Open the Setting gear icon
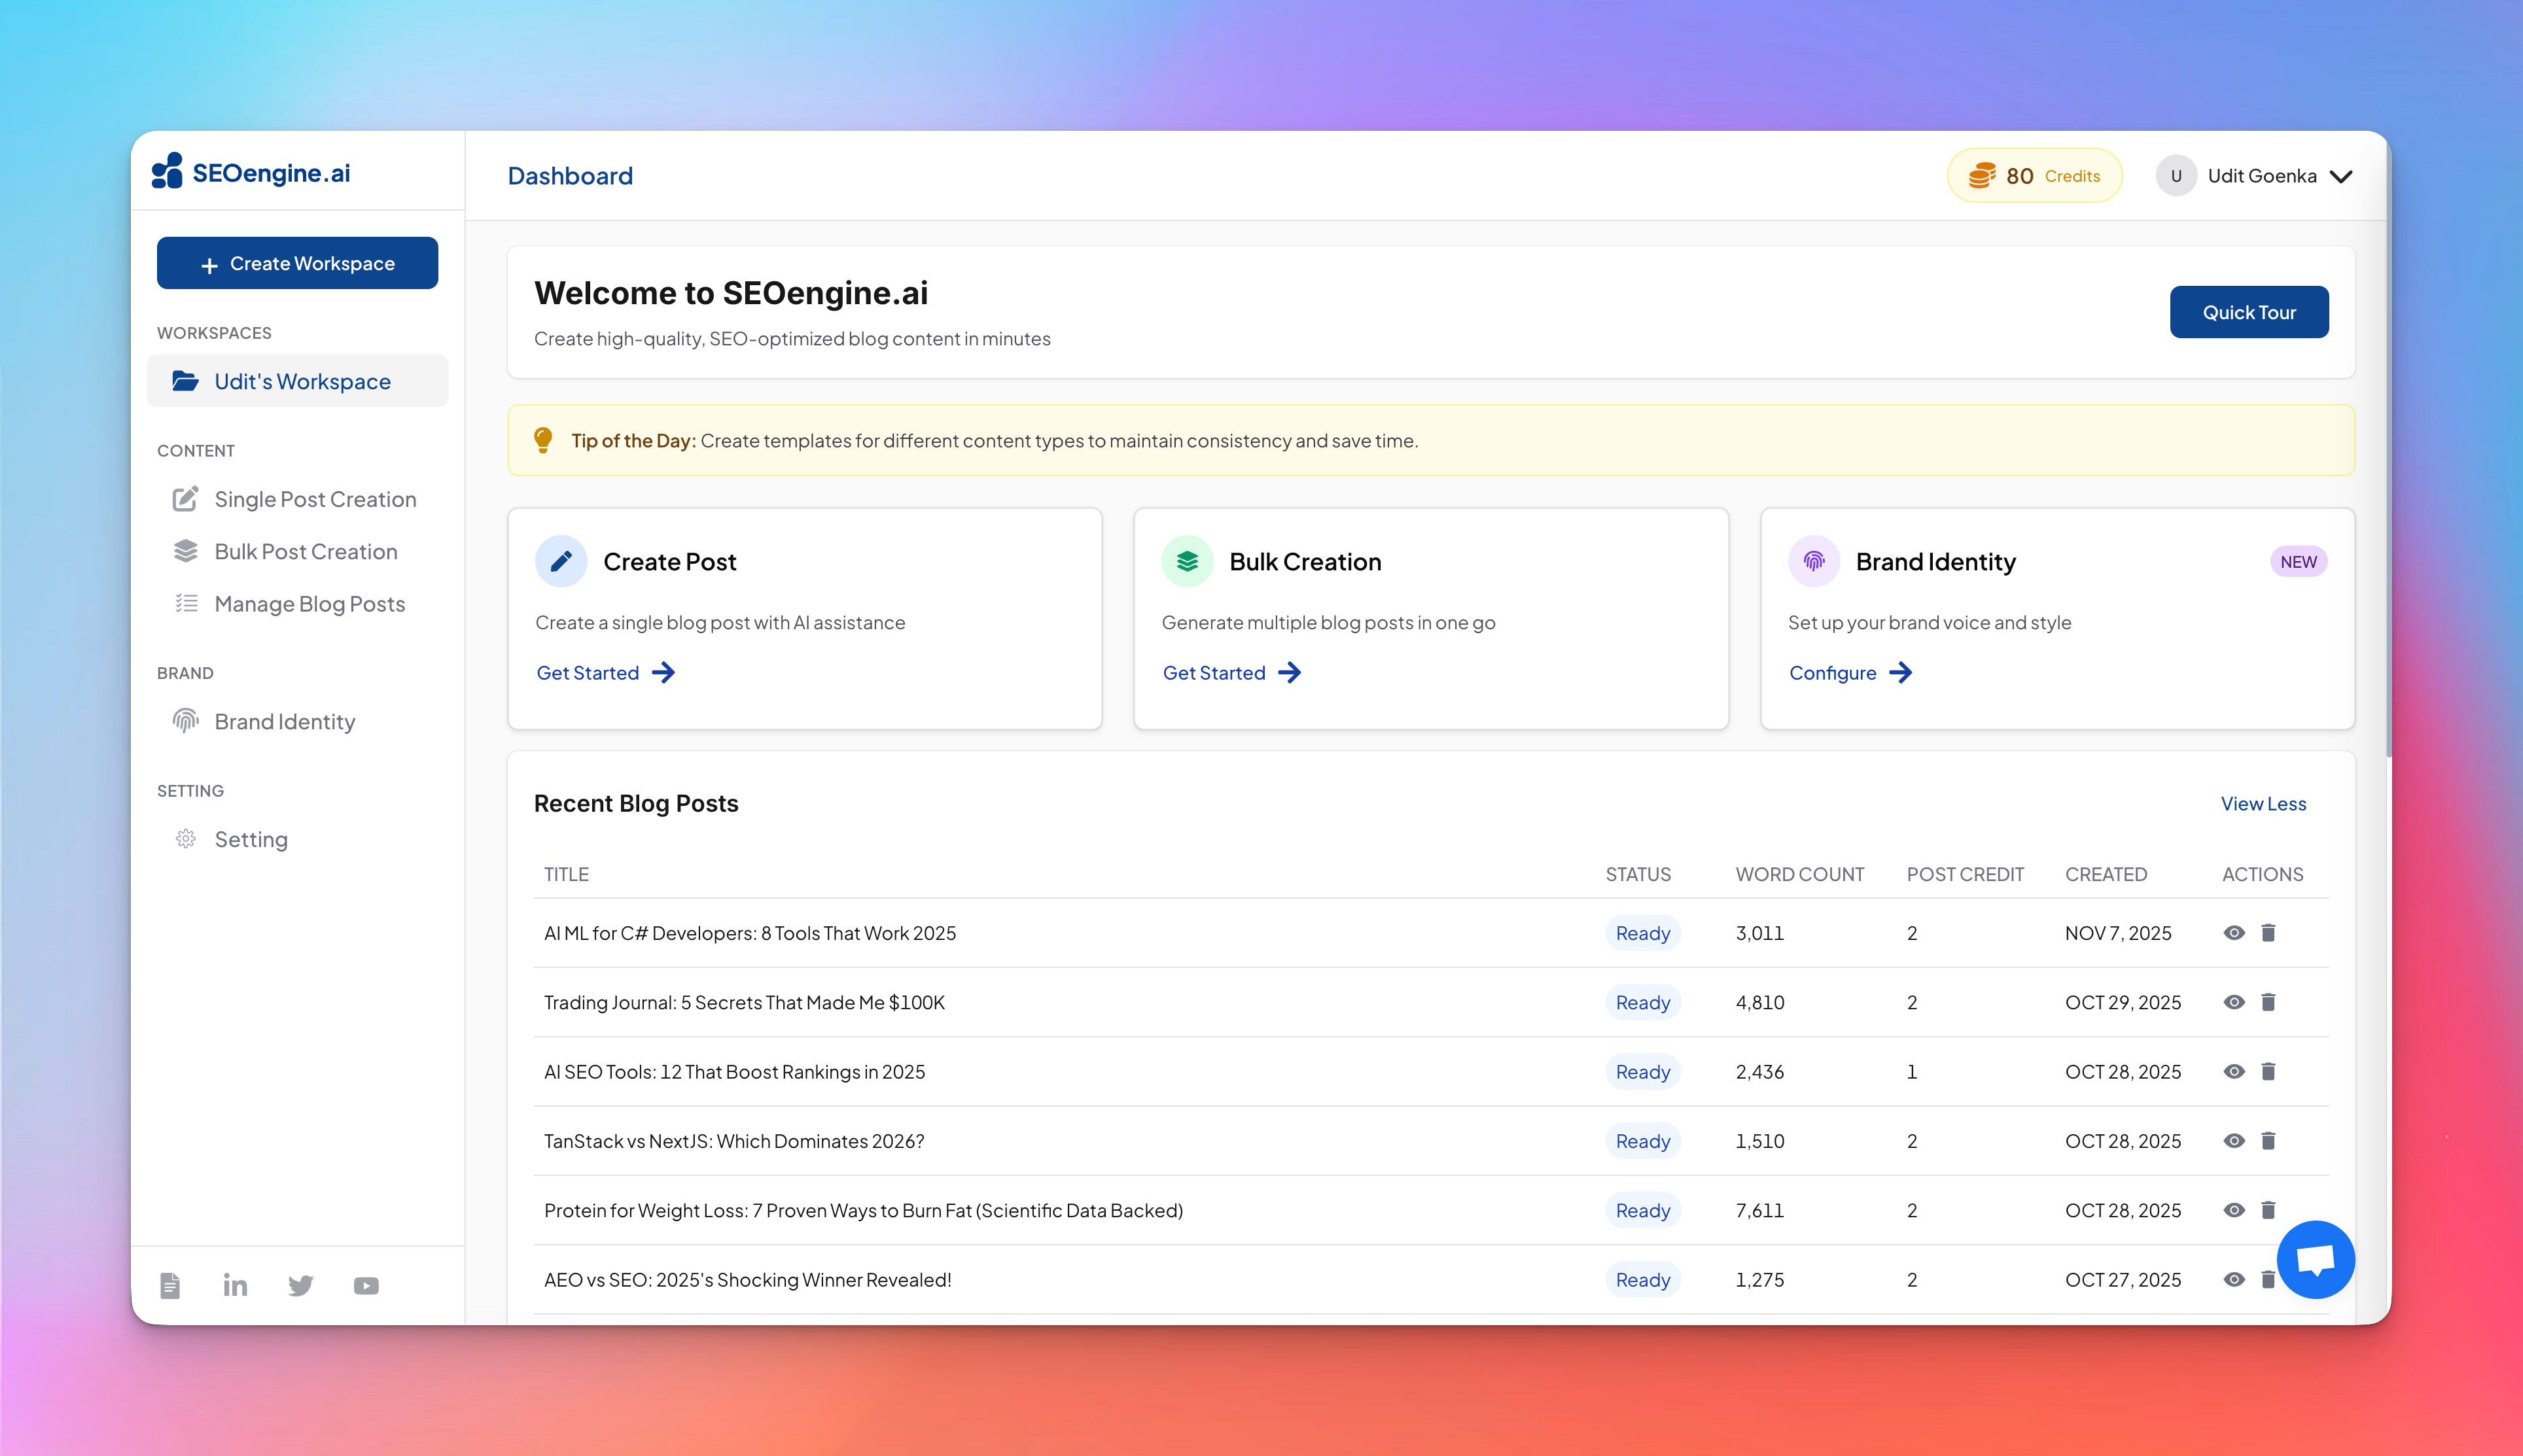Screen dimensions: 2523x1456 tap(186, 839)
